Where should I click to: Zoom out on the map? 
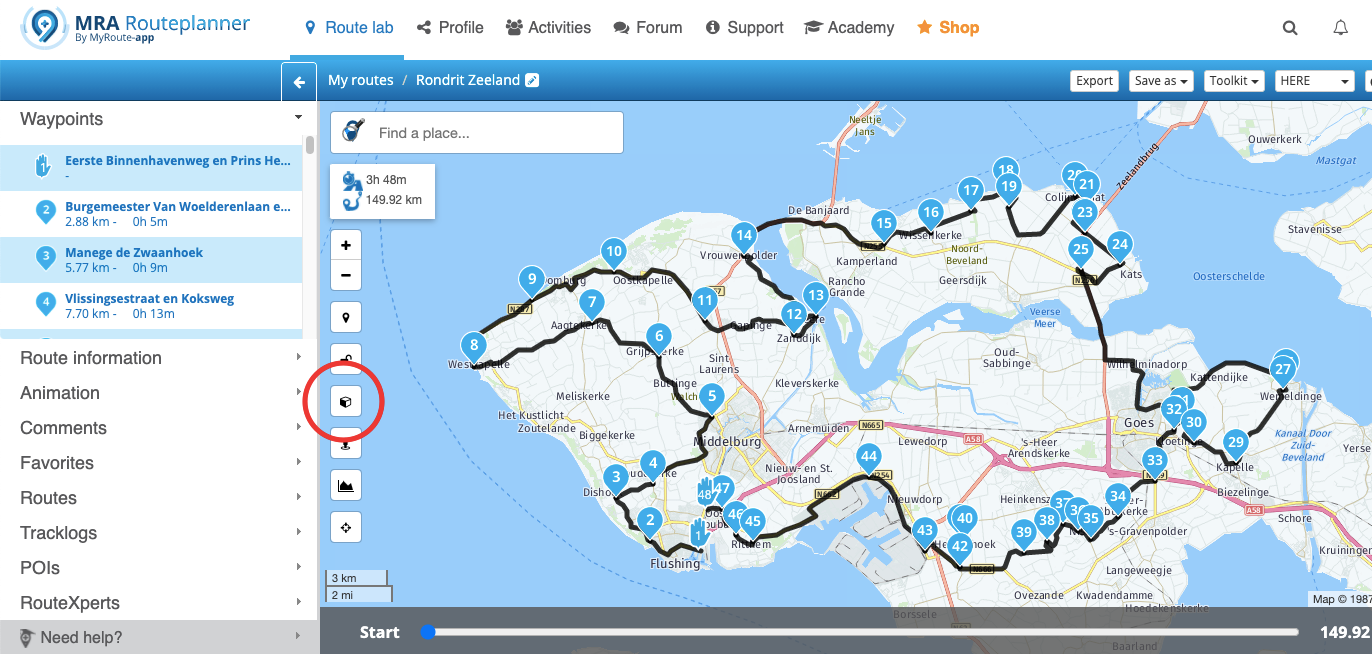pyautogui.click(x=346, y=275)
